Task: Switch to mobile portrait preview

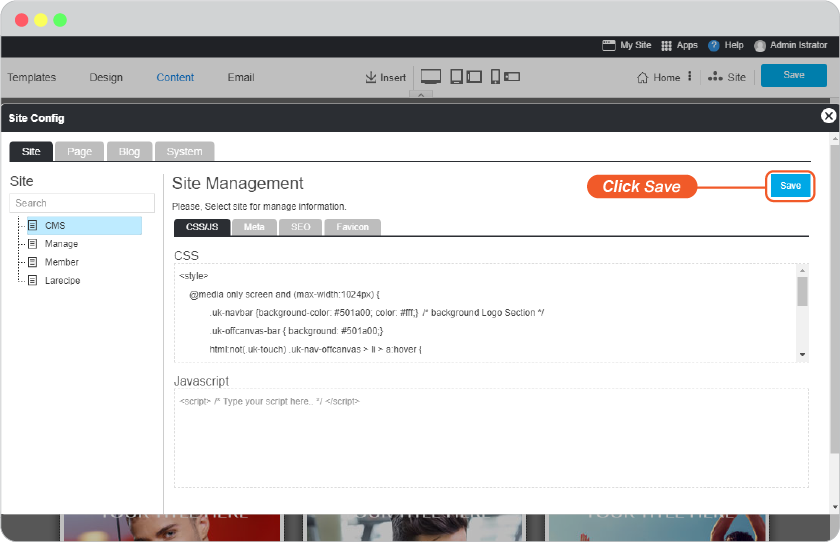Action: (x=496, y=77)
